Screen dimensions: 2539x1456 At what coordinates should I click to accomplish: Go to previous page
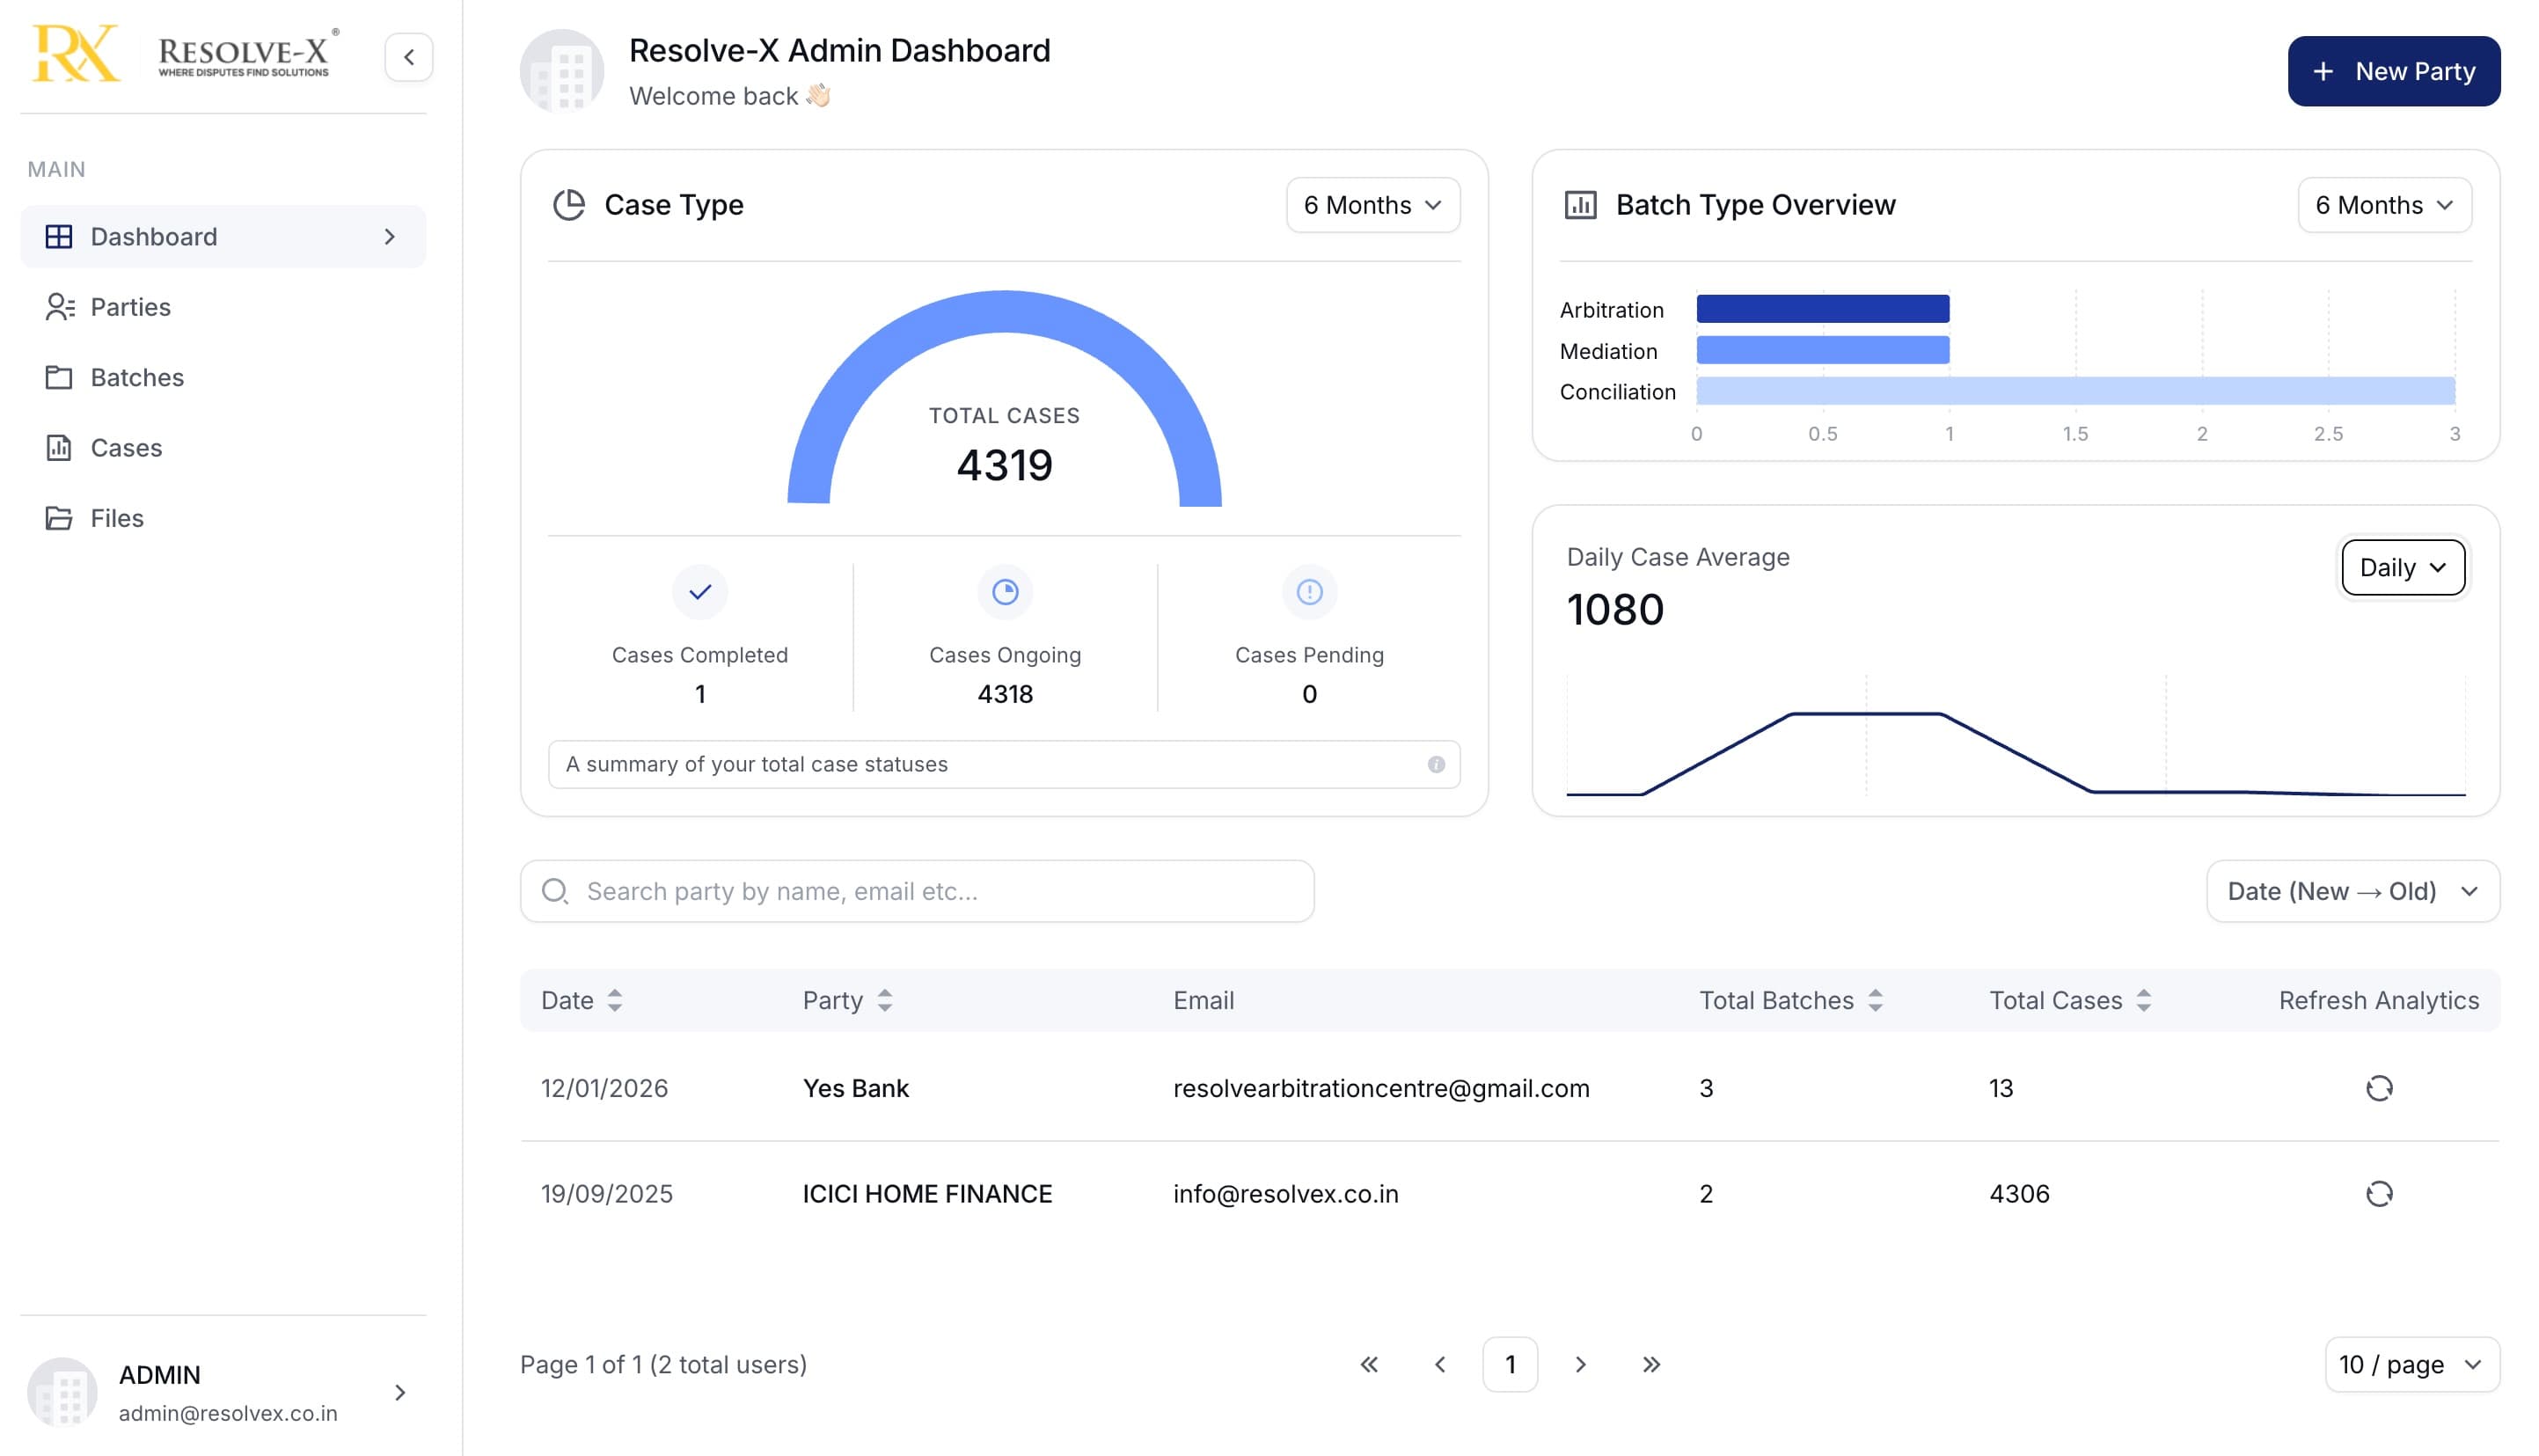(1440, 1365)
